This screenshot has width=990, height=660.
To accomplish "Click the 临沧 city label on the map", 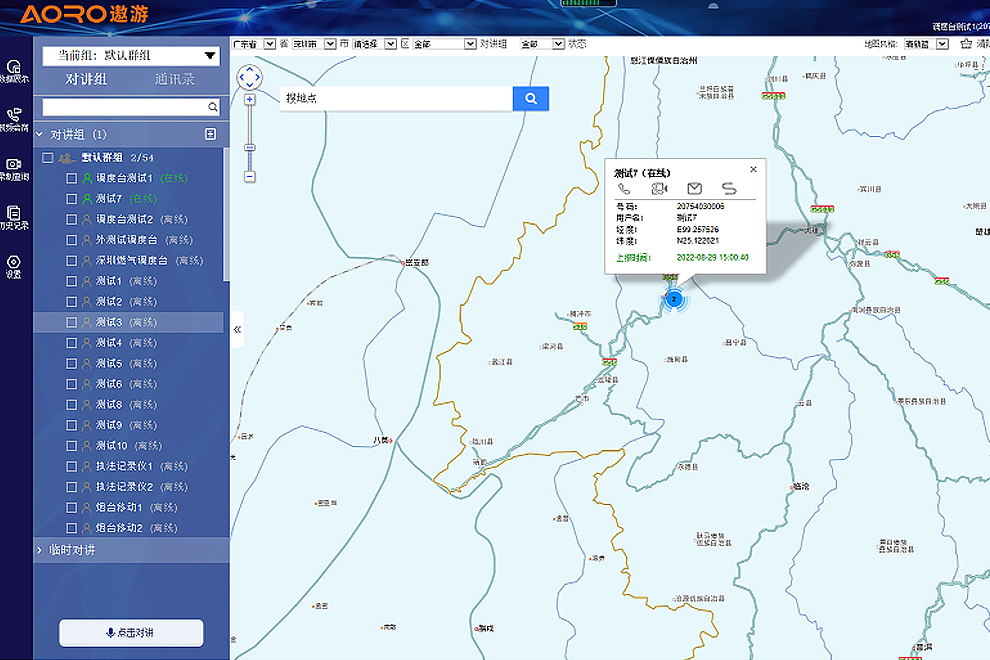I will [801, 486].
